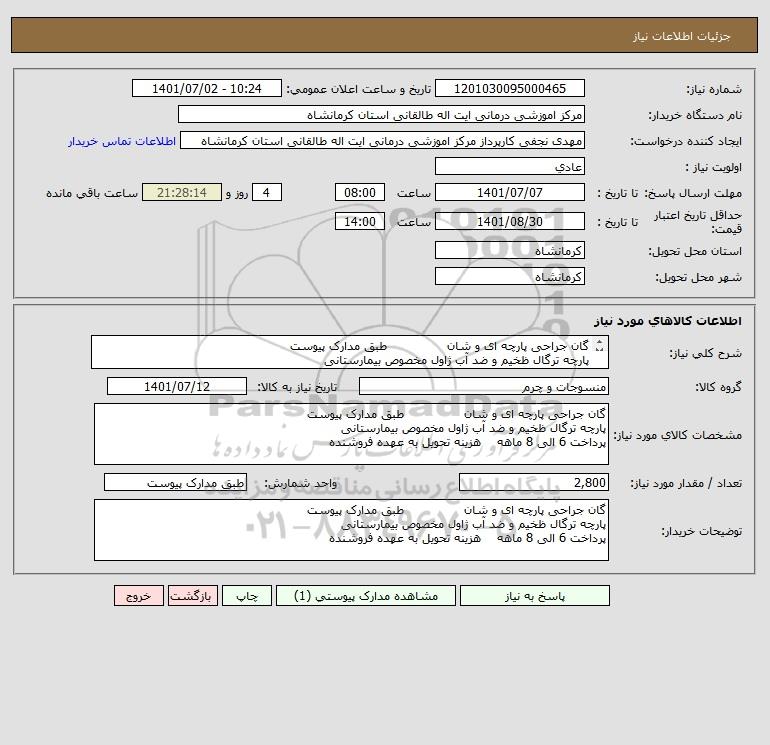Open مشاهده مدارک پیوستی (1) button
Screen dimensions: 770x745
pyautogui.click(x=366, y=596)
